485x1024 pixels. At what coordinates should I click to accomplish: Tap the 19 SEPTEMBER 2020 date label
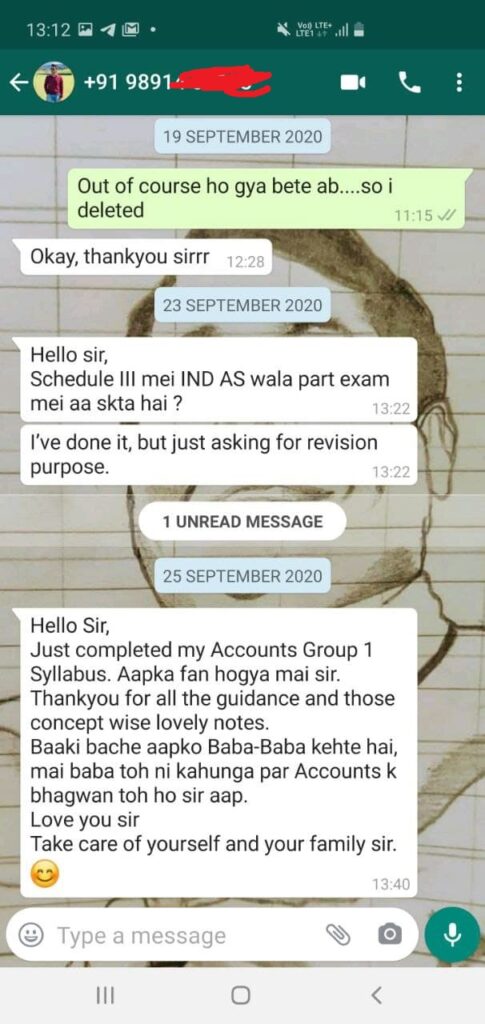pos(242,137)
